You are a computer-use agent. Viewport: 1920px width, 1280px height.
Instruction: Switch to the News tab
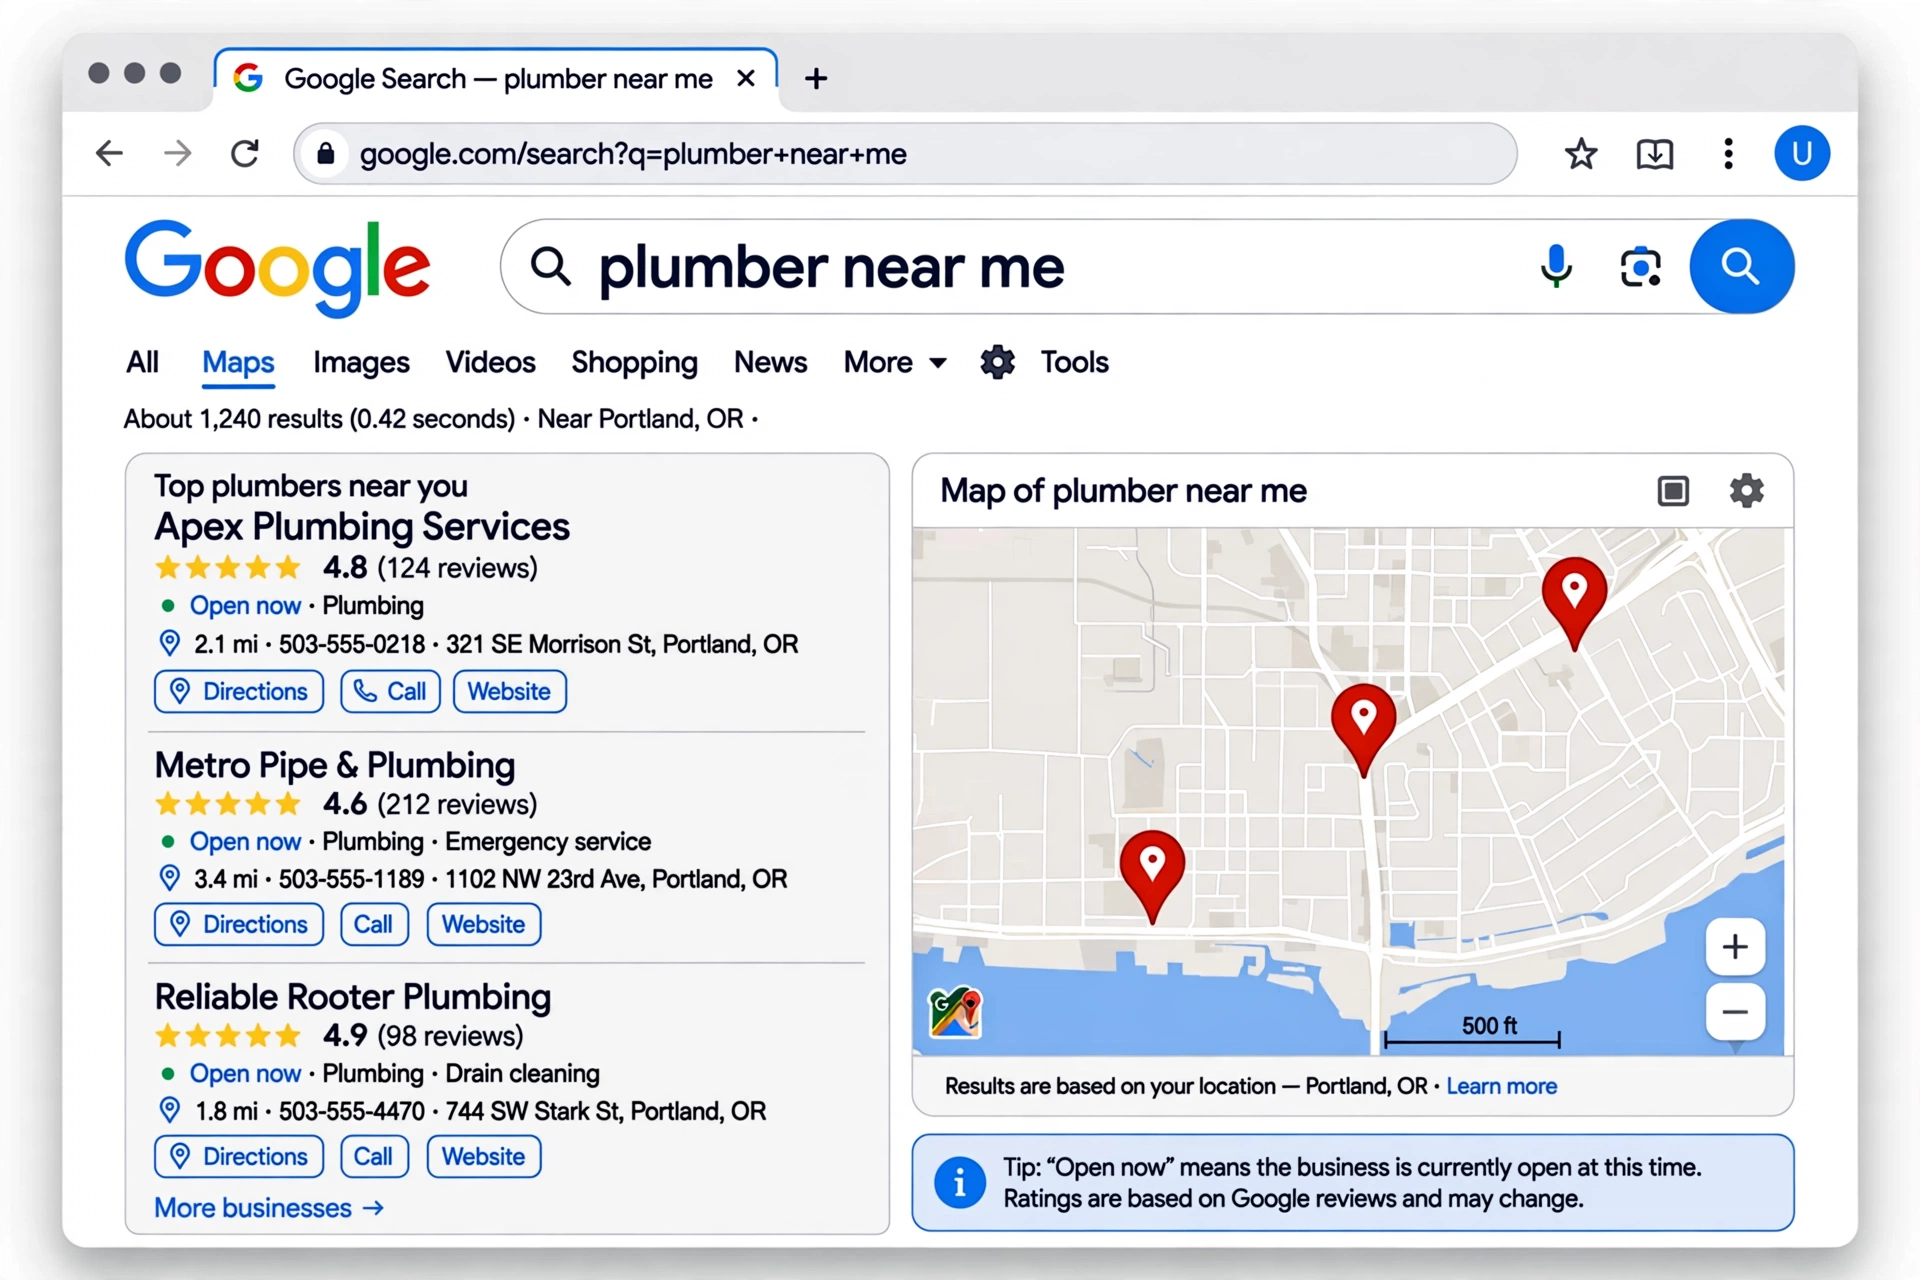tap(770, 362)
